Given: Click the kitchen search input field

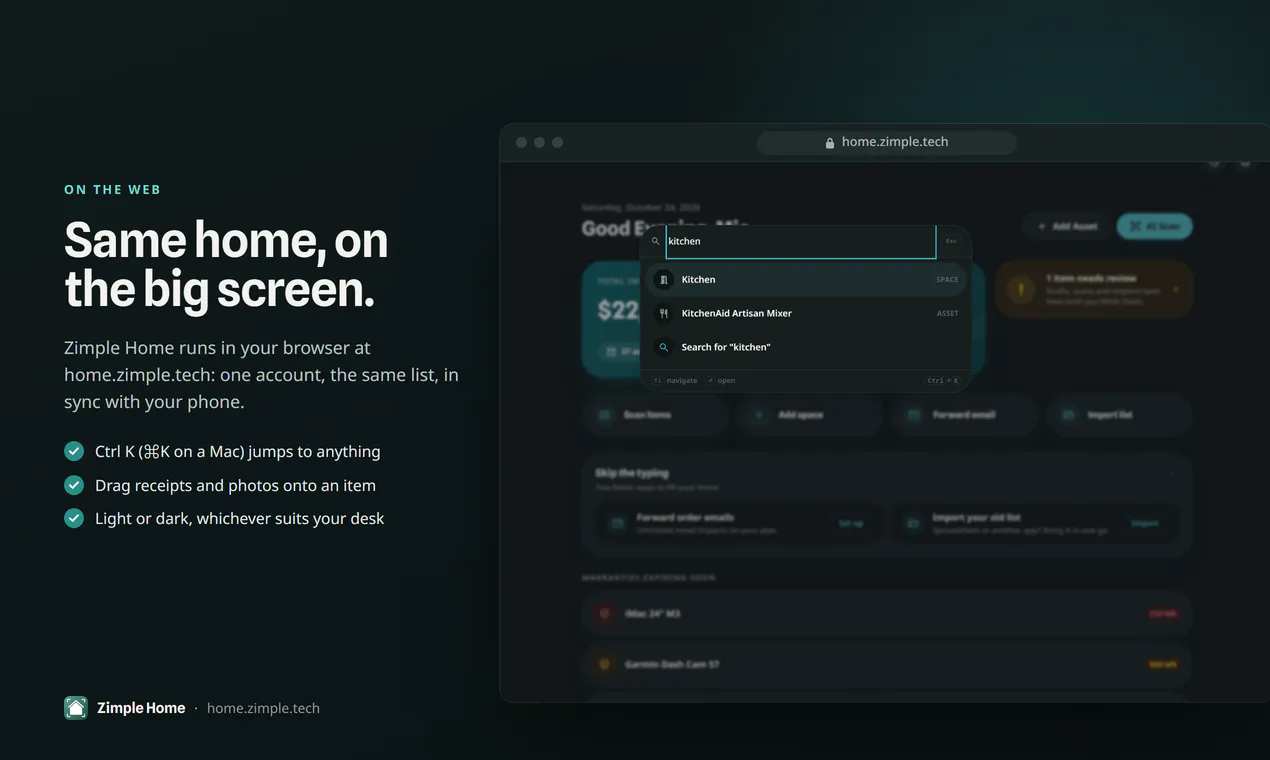Looking at the screenshot, I should [x=800, y=241].
